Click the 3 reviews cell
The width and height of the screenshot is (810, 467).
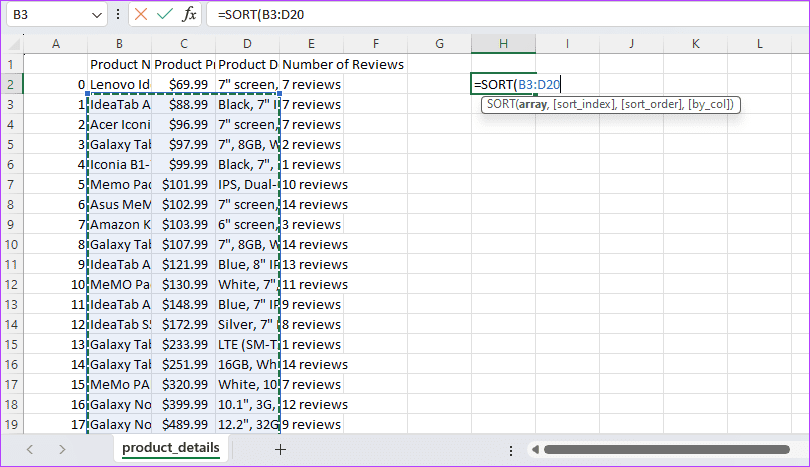tap(311, 224)
